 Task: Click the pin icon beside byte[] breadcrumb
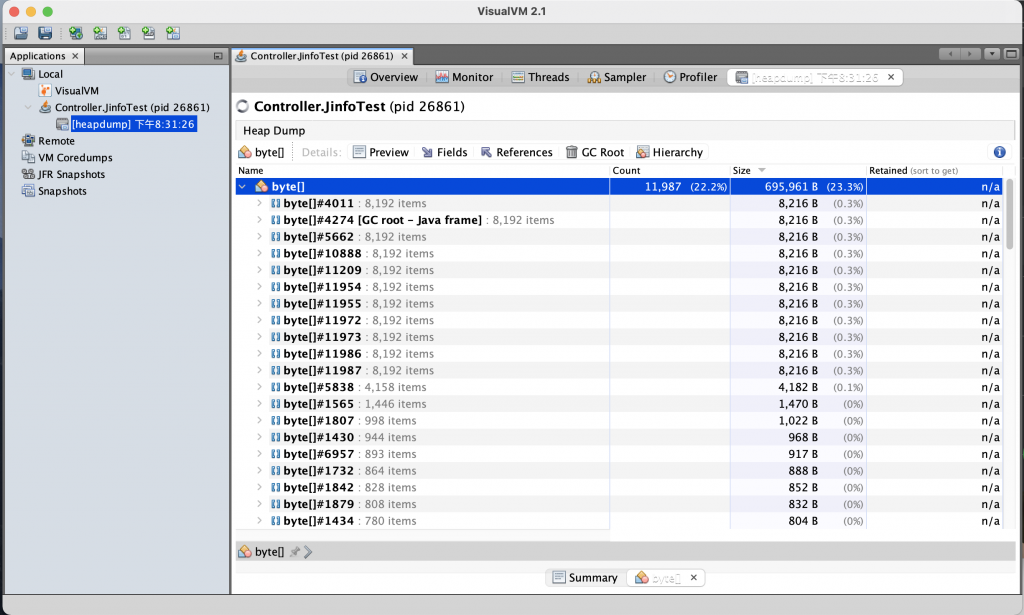(295, 552)
